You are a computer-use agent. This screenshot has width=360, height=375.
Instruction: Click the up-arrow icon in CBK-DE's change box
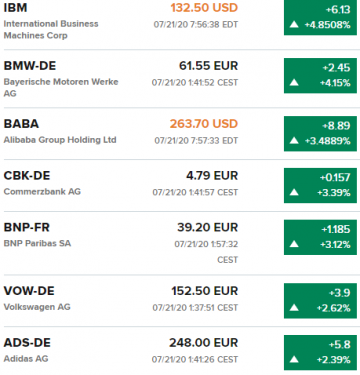pos(294,192)
